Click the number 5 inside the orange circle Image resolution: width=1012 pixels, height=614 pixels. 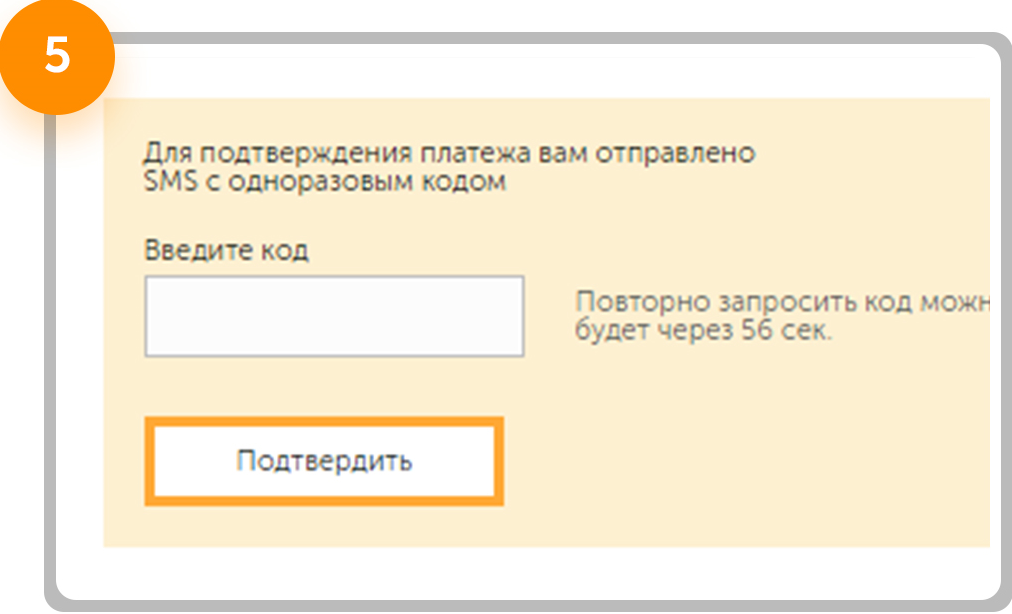(x=57, y=56)
